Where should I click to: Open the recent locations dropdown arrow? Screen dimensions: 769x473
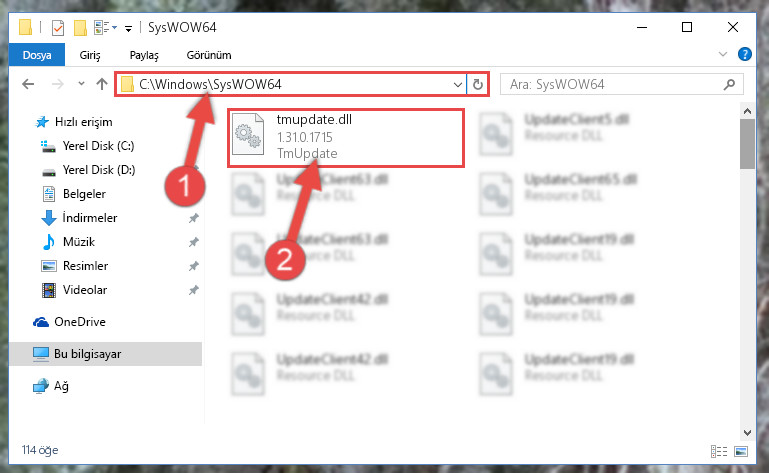pyautogui.click(x=81, y=84)
